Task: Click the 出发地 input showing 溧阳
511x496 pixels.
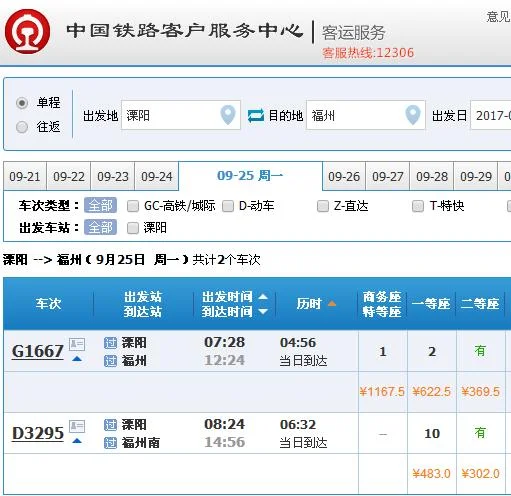Action: (181, 115)
